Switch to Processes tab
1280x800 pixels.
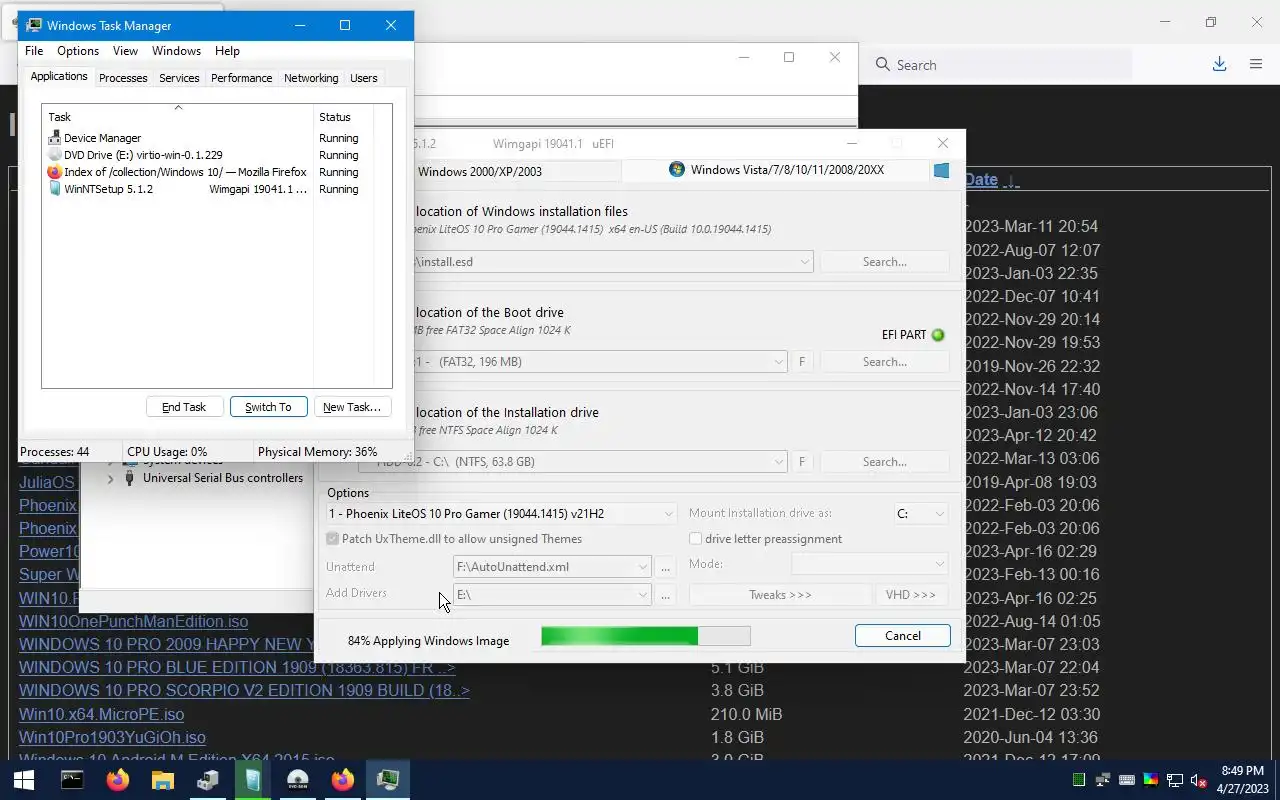coord(123,78)
